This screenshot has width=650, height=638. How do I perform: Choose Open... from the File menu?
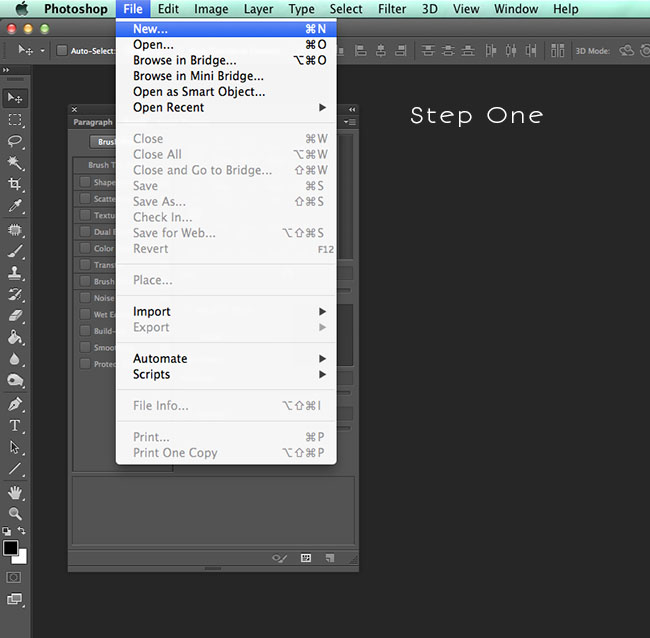pos(226,45)
